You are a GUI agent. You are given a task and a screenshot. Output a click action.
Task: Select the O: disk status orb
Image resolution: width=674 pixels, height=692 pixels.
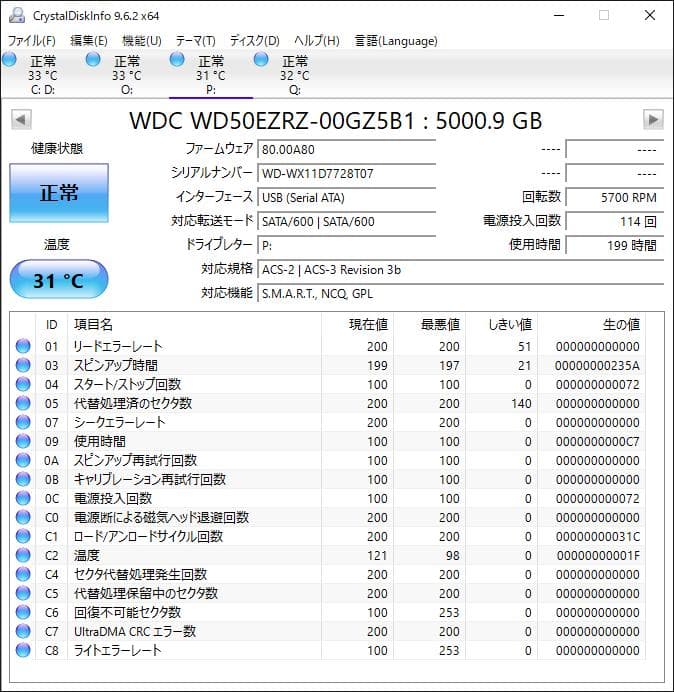93,59
